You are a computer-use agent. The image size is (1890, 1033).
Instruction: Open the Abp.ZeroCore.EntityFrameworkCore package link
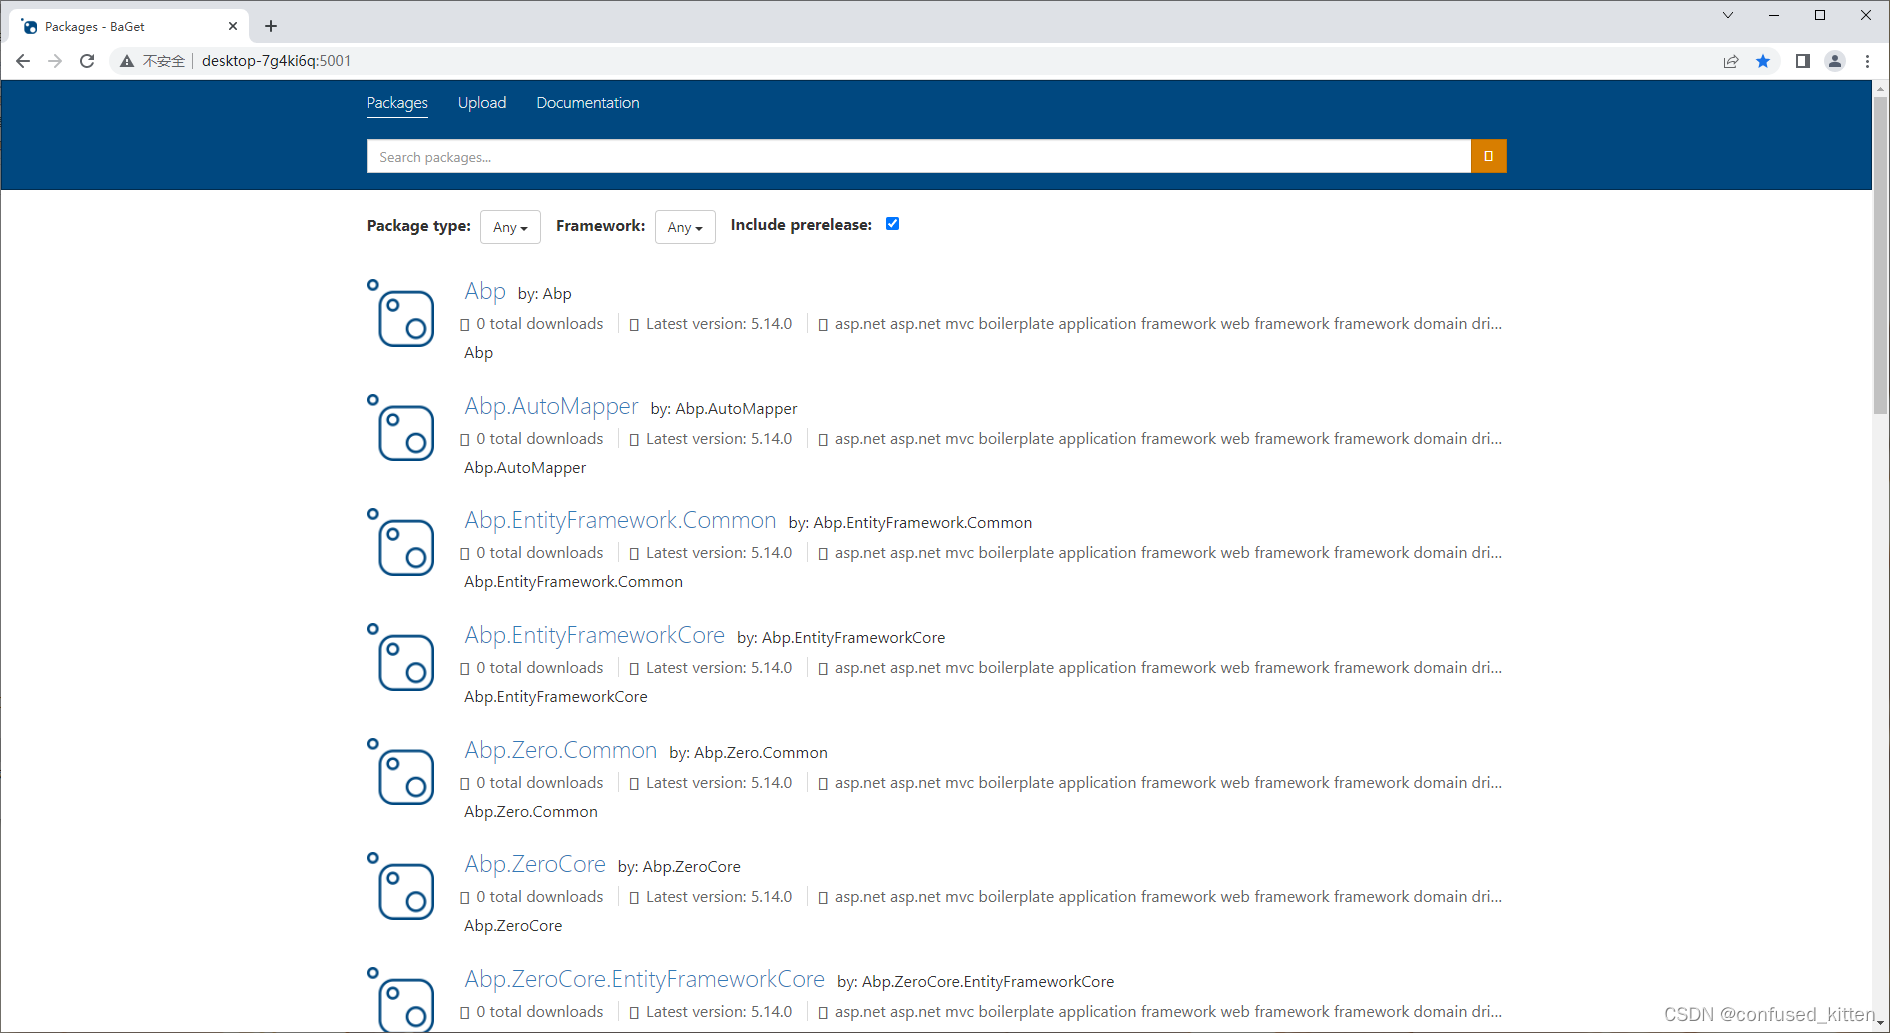pos(644,979)
